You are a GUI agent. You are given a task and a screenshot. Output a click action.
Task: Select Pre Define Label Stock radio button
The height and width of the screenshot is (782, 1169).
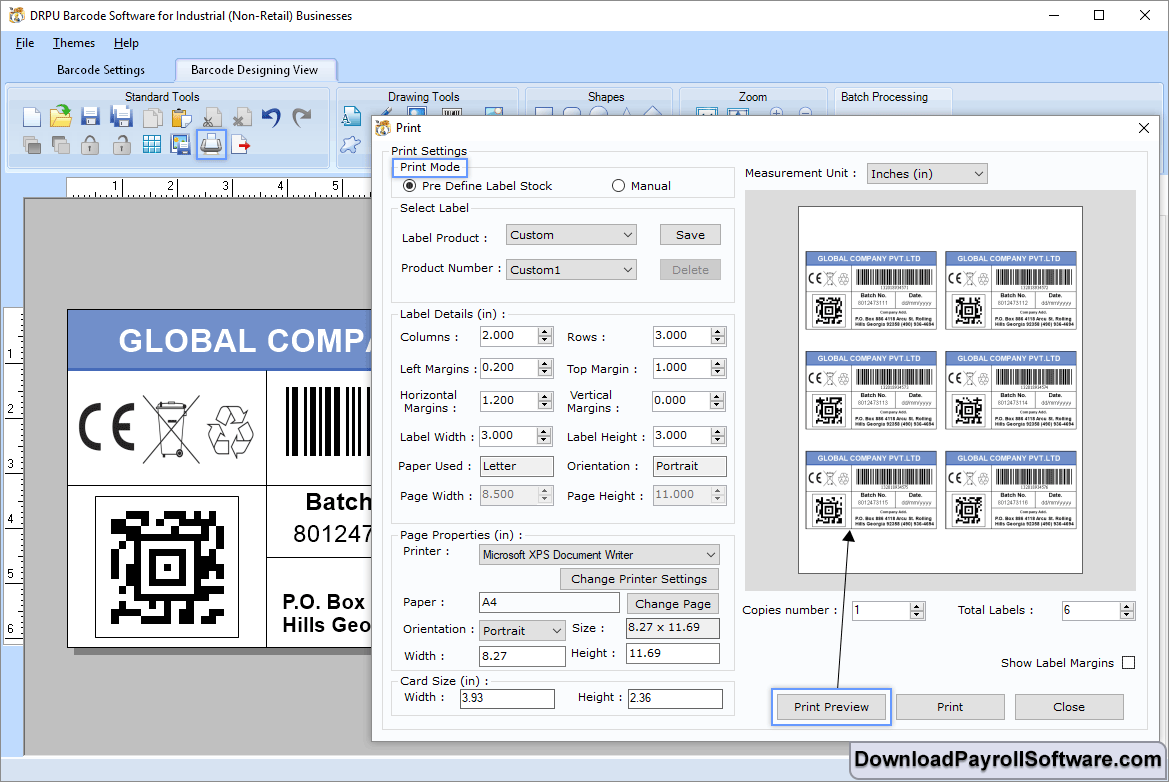click(409, 186)
